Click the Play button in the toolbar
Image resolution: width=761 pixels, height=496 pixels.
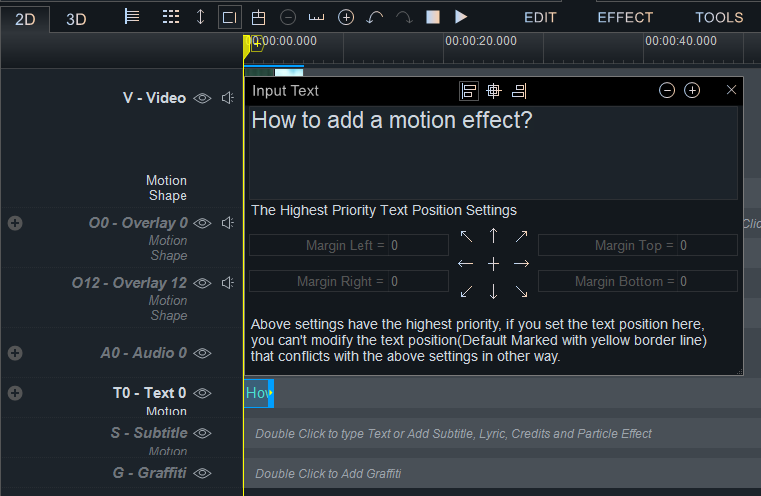[461, 17]
